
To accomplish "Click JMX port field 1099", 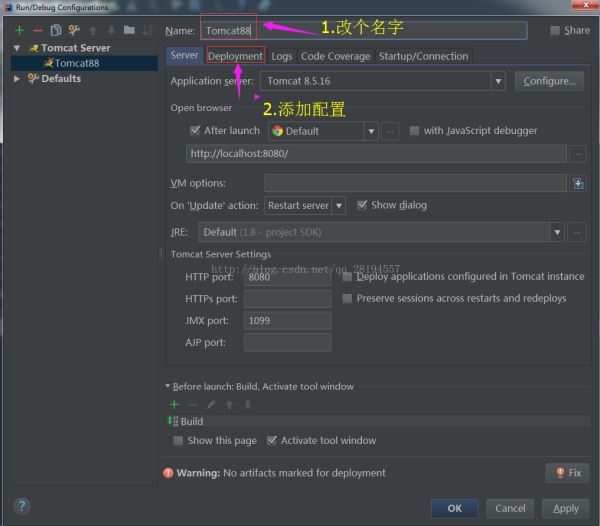I will pyautogui.click(x=288, y=321).
